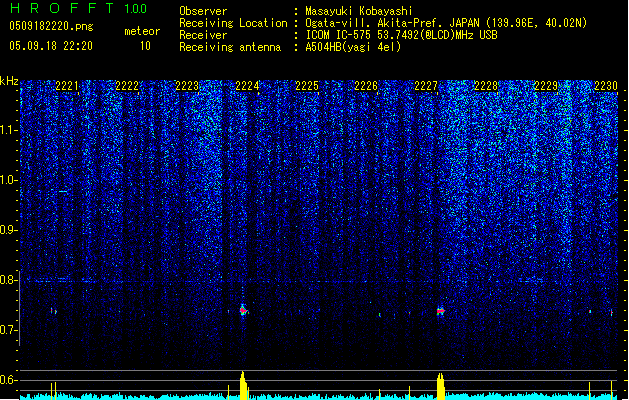
Task: Click the "Receiver" field label
Action: point(203,35)
